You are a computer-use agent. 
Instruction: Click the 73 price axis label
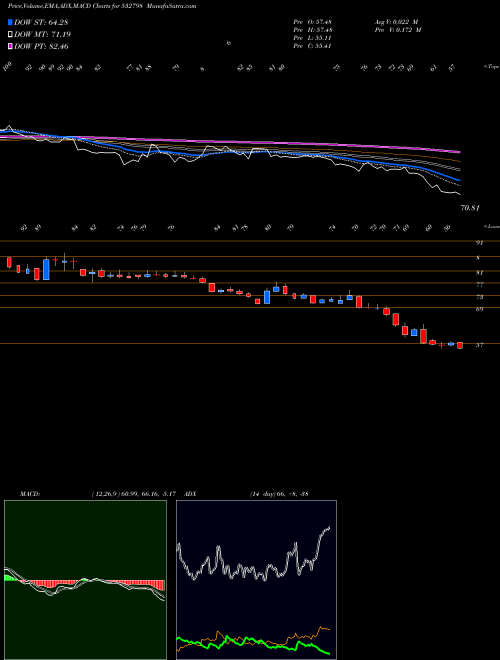point(479,297)
